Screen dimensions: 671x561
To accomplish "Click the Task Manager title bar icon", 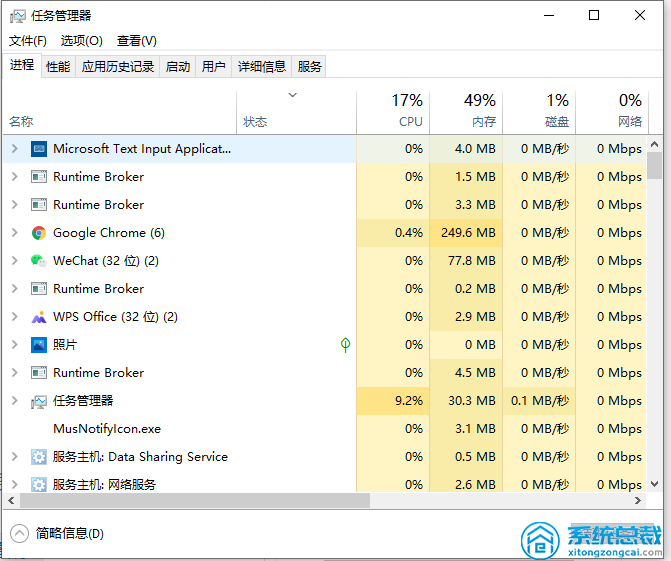I will 18,16.
